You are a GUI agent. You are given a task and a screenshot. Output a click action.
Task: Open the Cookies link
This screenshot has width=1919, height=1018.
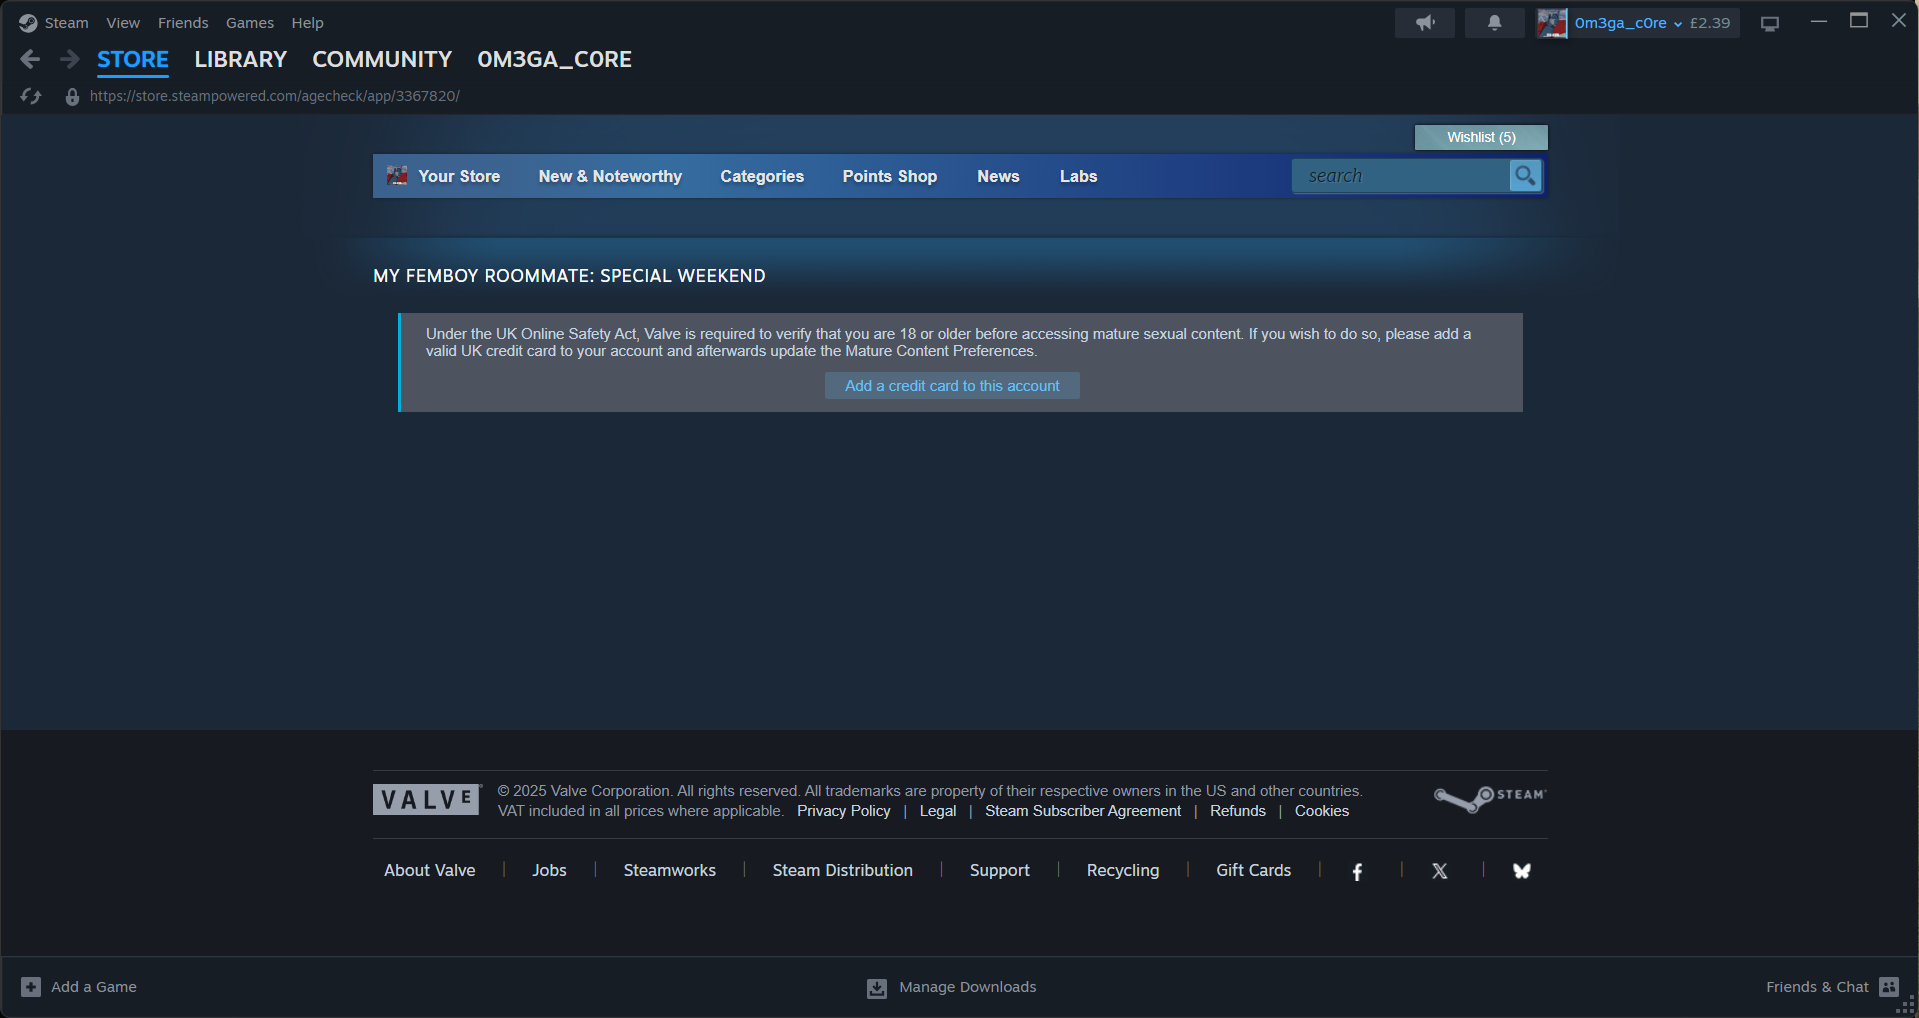(1322, 811)
